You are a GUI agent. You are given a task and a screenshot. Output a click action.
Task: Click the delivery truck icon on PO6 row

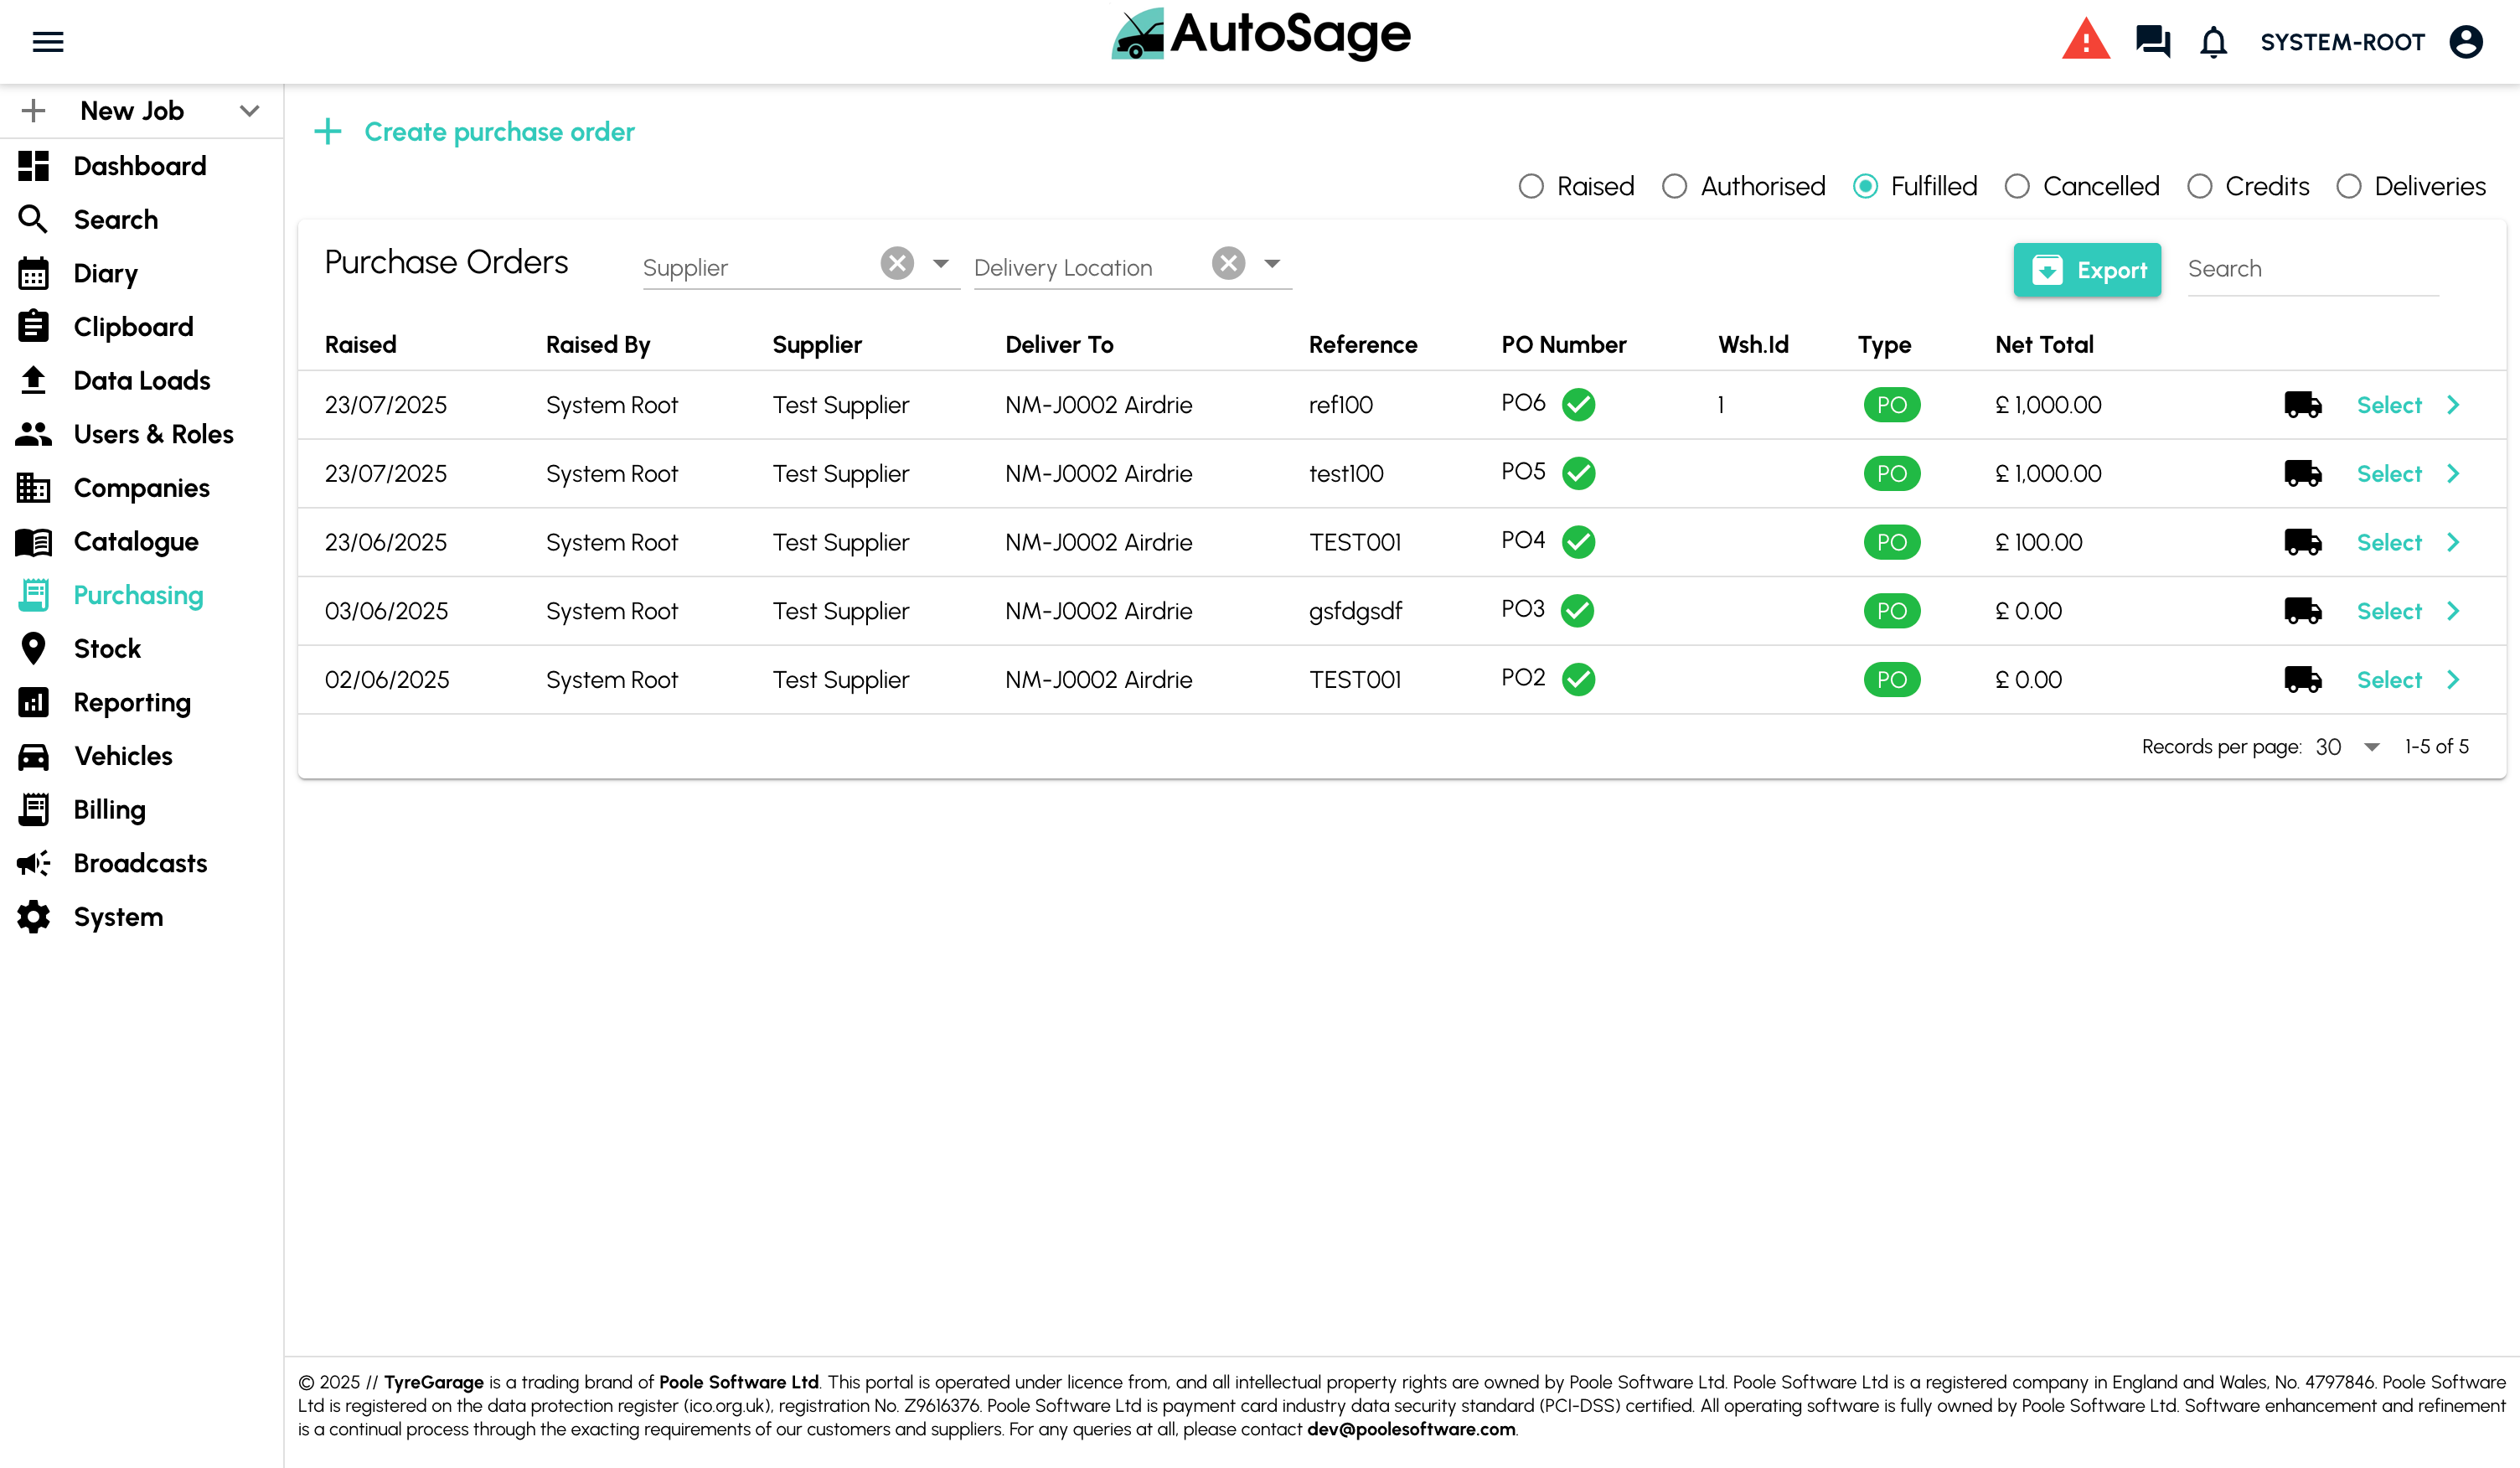point(2303,404)
